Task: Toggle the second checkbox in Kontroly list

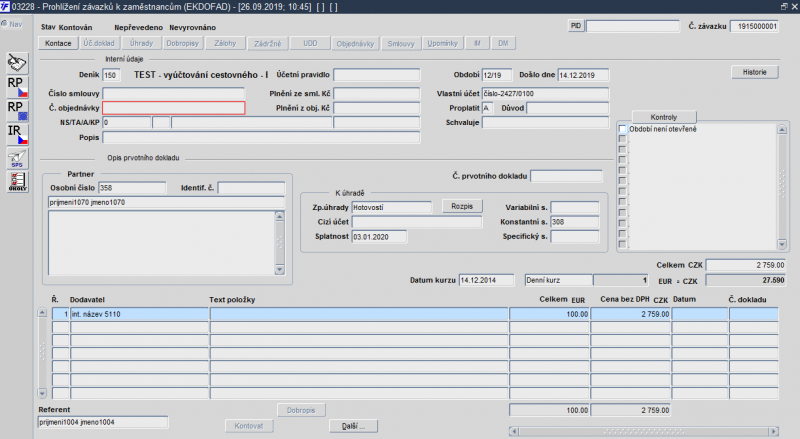Action: tap(622, 139)
